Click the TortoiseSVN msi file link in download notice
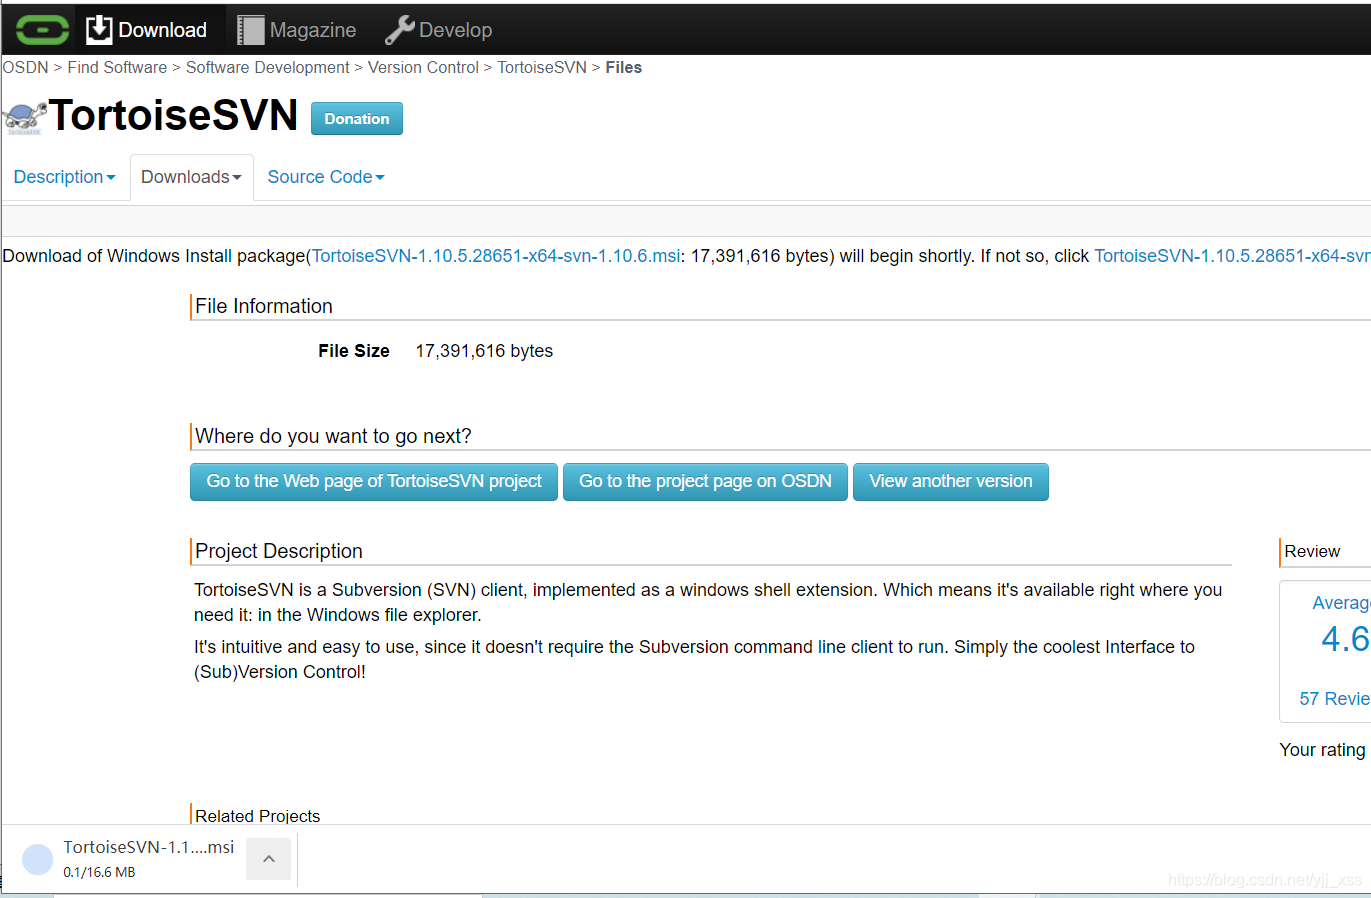This screenshot has width=1371, height=898. tap(496, 256)
